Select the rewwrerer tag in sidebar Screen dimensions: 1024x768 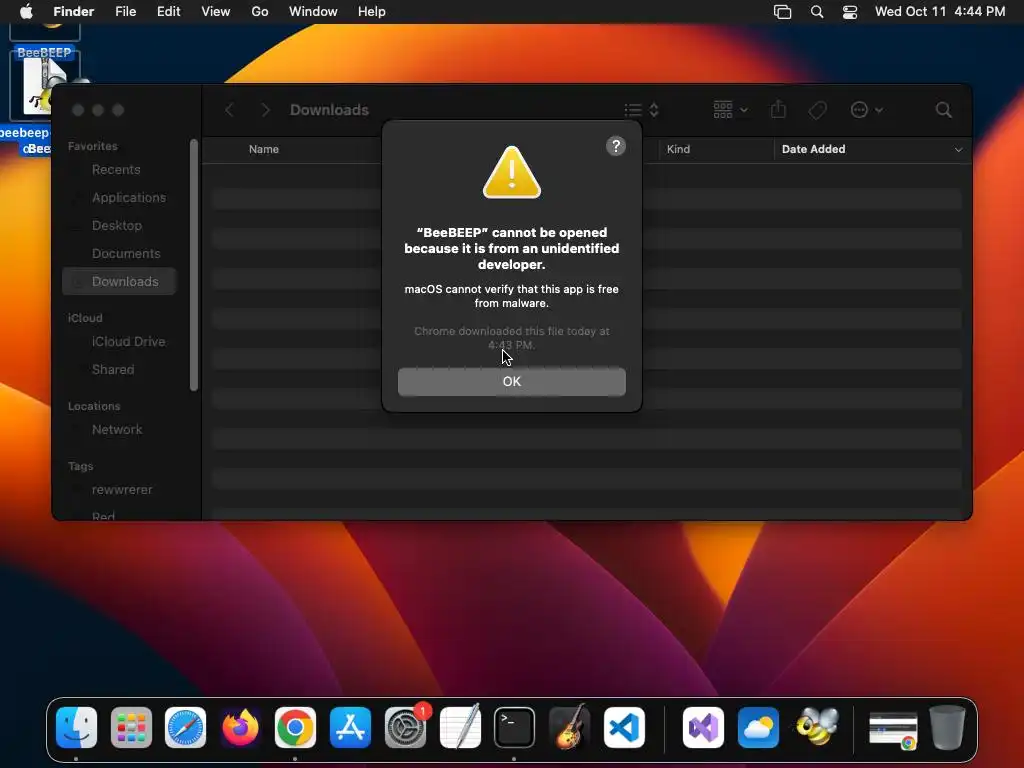pos(122,490)
